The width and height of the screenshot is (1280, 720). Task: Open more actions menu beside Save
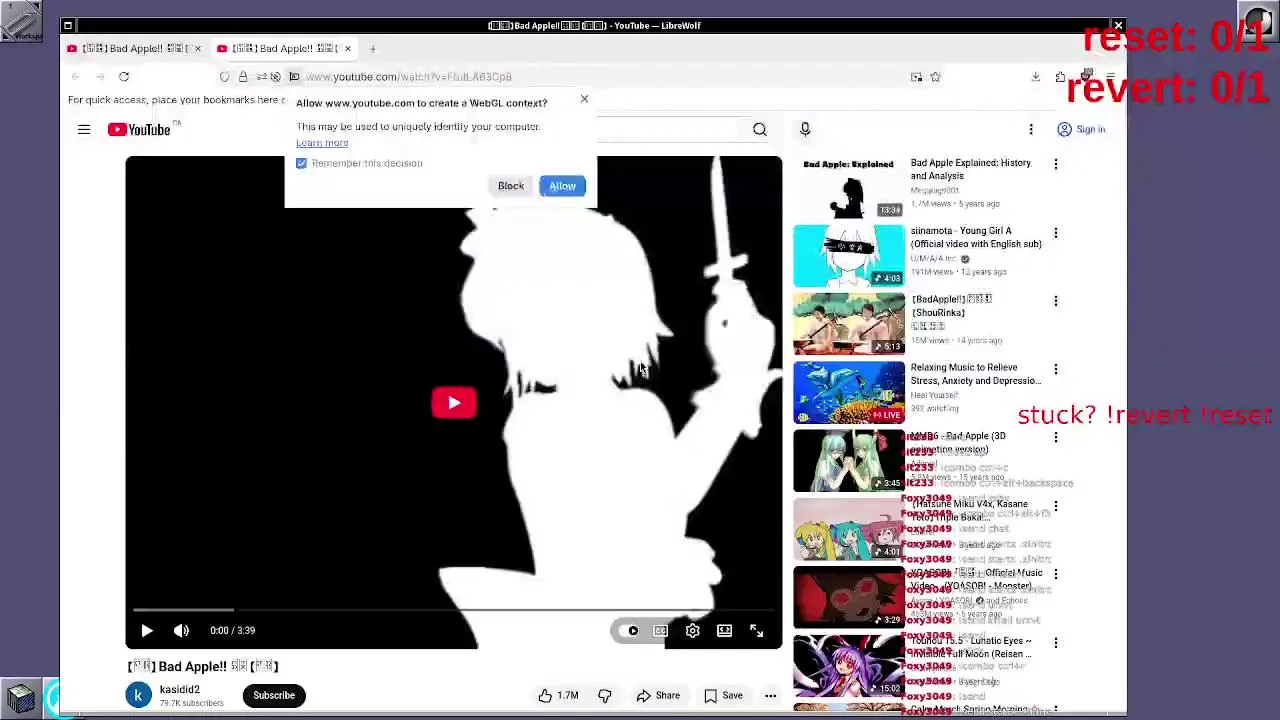(771, 696)
